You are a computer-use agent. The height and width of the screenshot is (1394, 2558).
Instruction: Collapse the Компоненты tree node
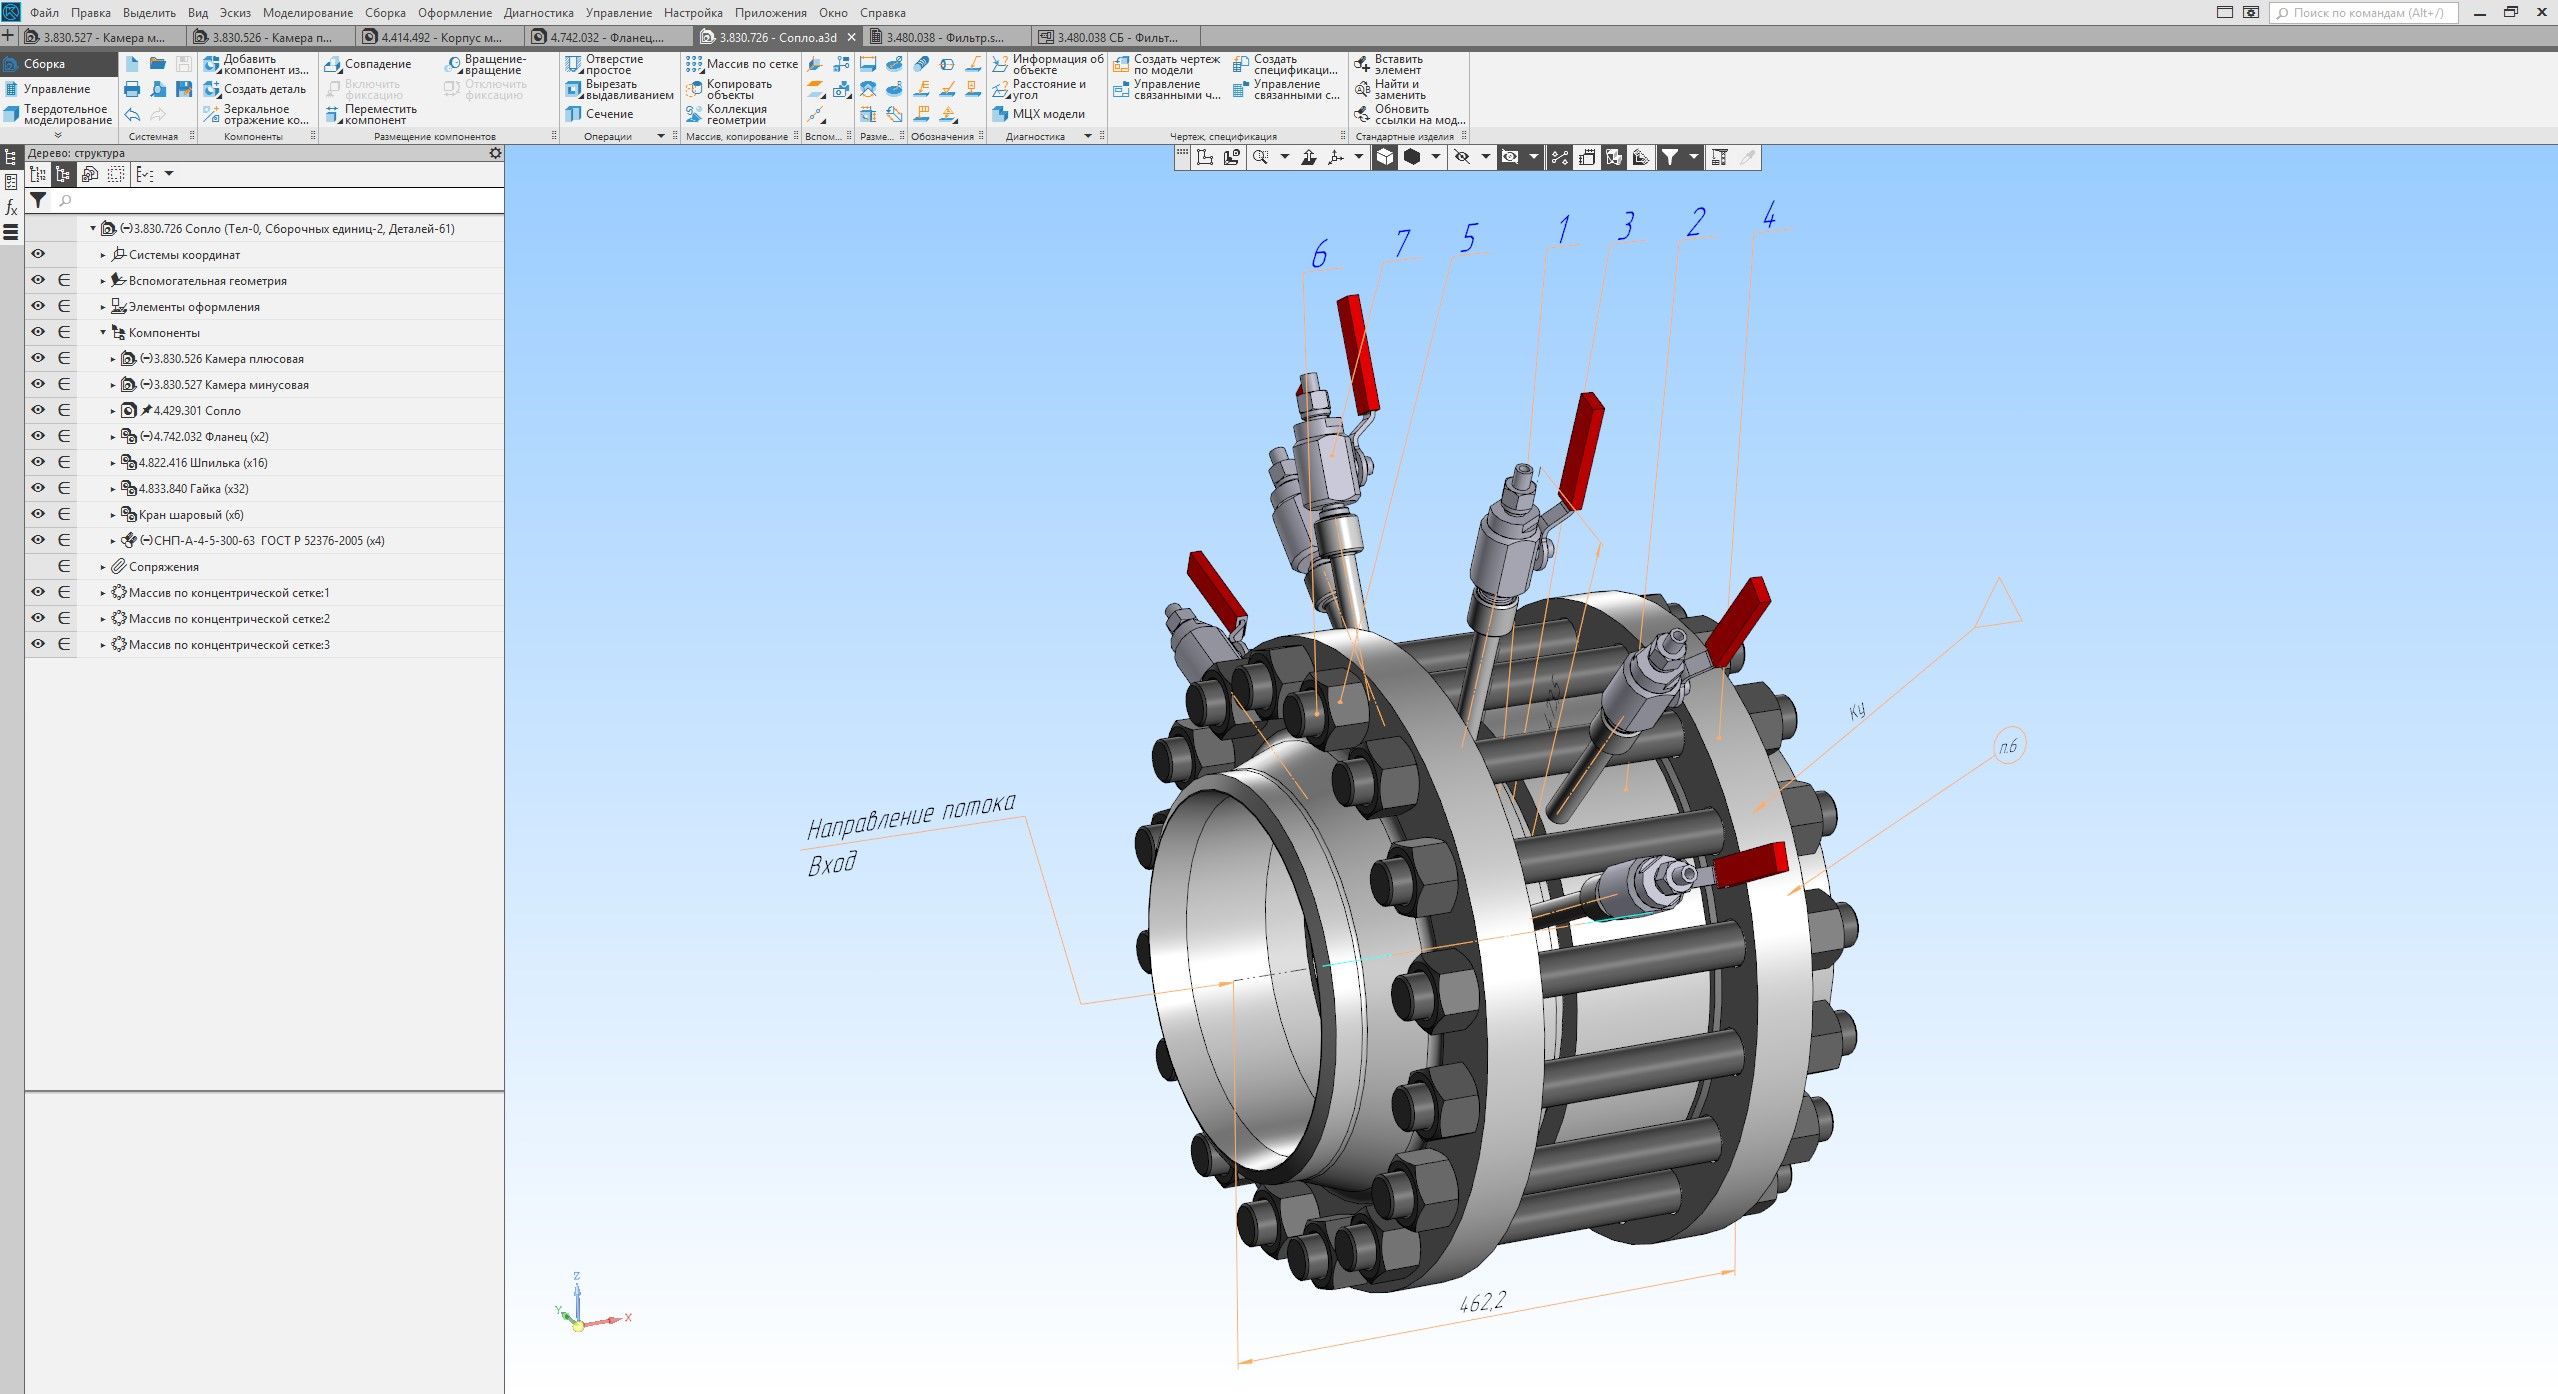103,333
